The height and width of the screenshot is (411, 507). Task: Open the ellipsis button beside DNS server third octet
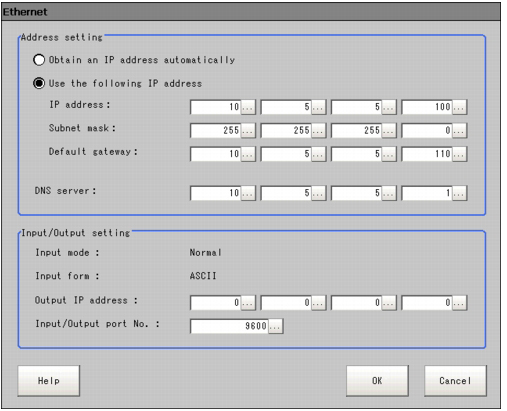389,193
